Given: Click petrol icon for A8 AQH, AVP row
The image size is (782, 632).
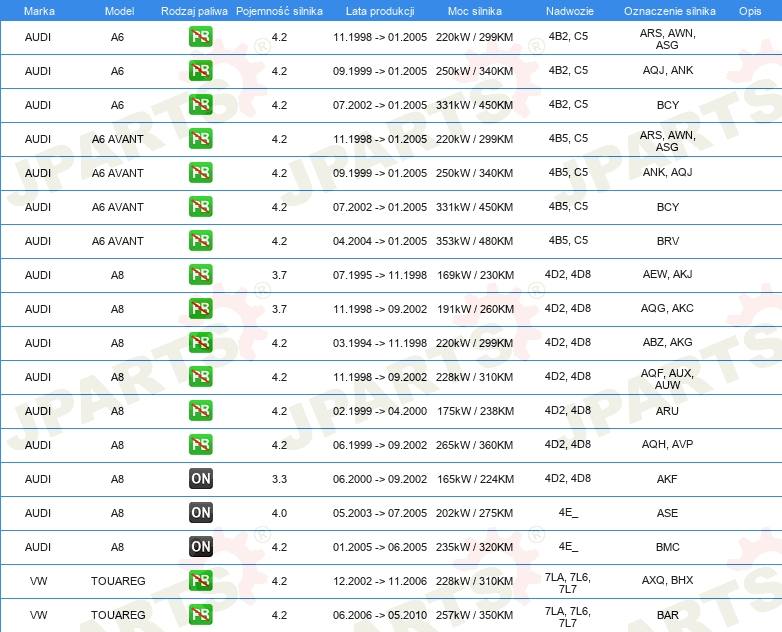Looking at the screenshot, I should click(x=200, y=444).
